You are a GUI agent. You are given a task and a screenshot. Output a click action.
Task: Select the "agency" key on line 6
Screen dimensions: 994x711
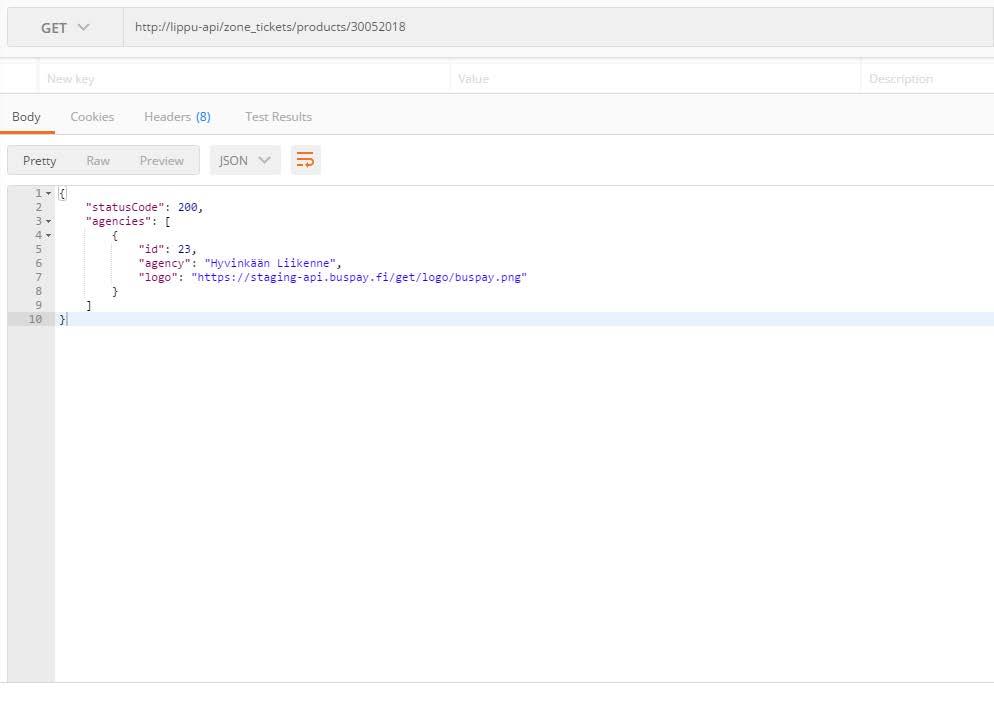pos(165,263)
